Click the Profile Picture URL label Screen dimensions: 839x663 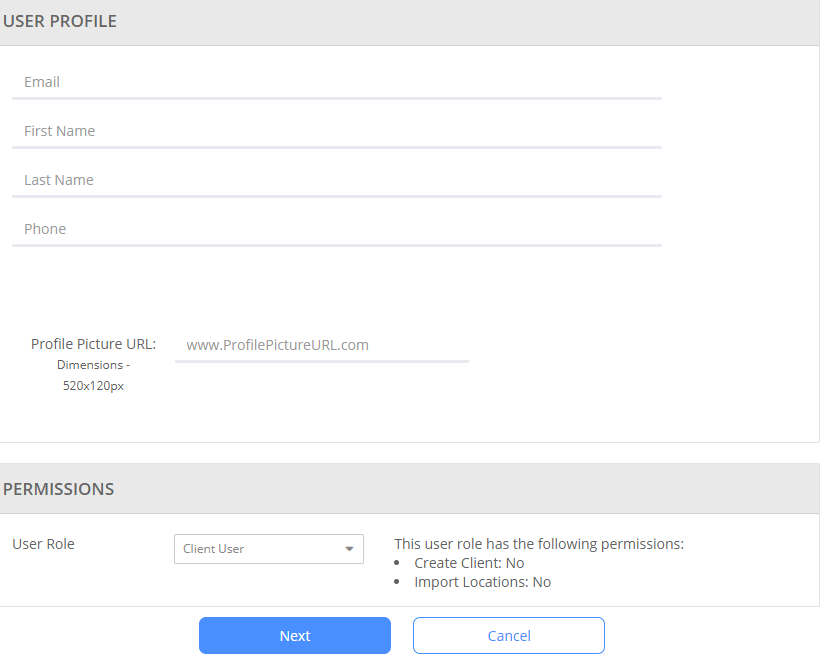[94, 344]
